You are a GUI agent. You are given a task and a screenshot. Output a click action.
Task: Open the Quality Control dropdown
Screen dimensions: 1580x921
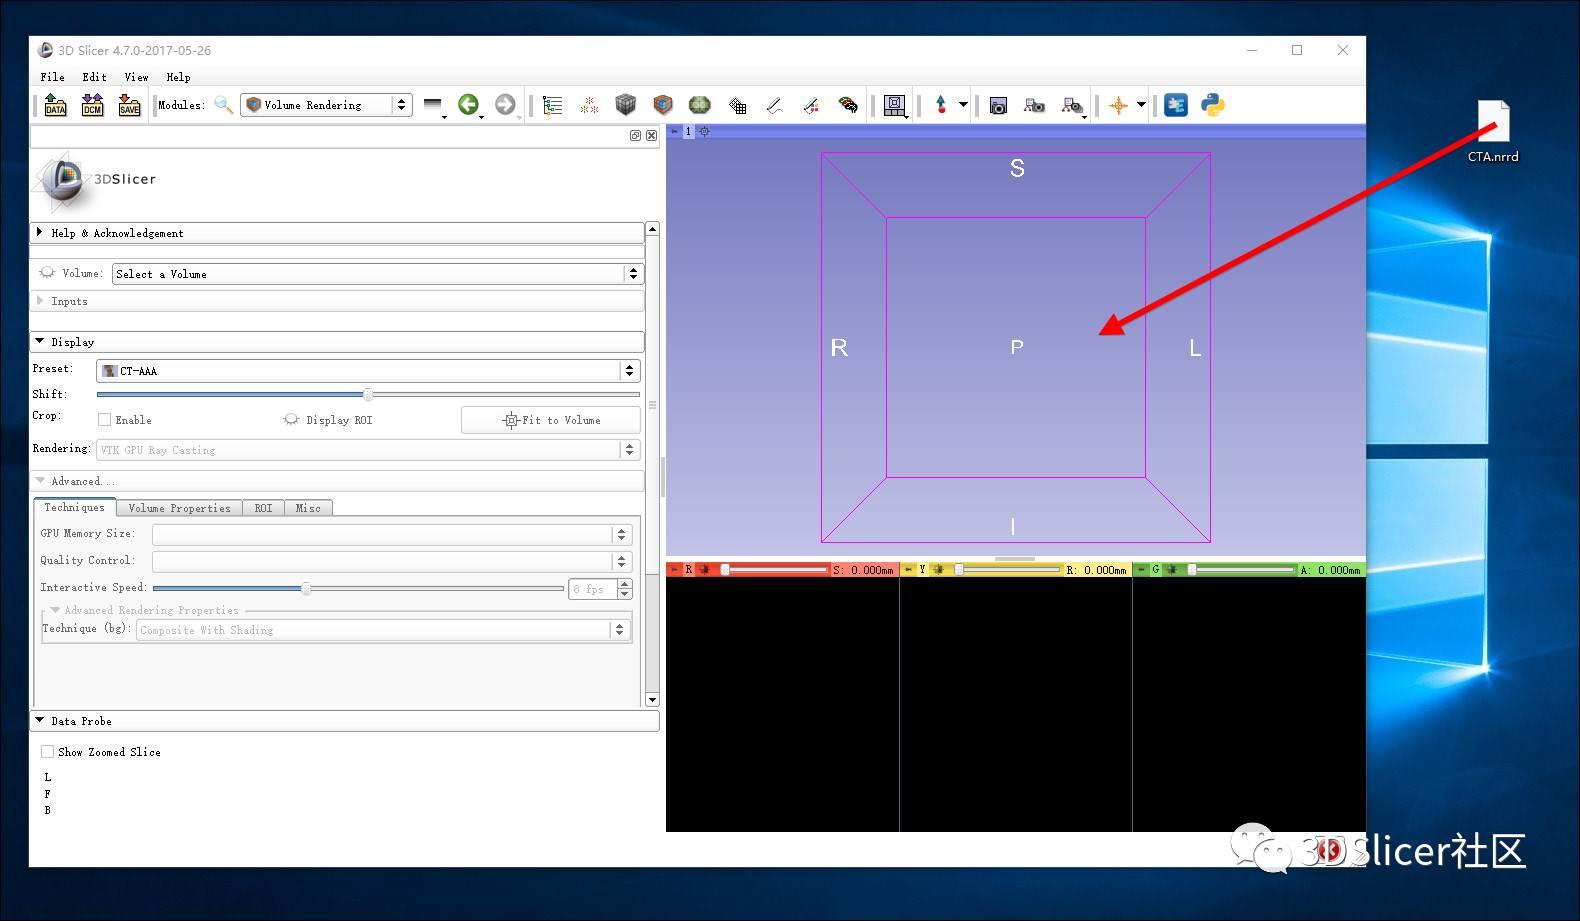point(392,561)
